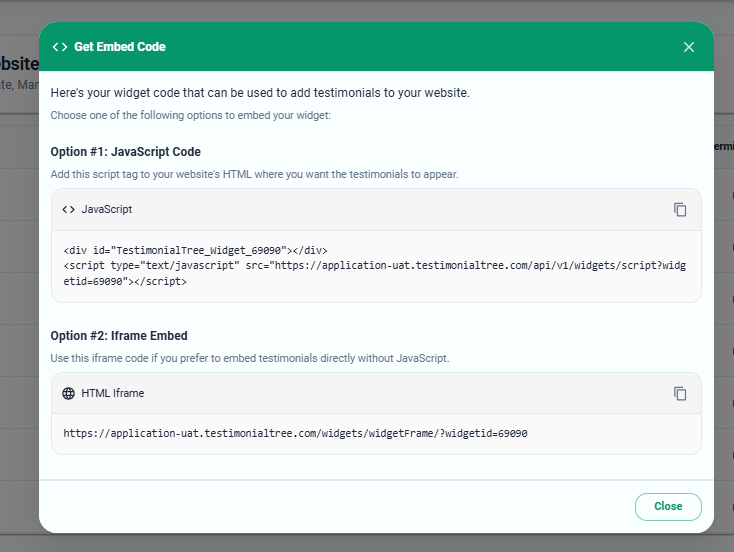The image size is (734, 552).
Task: Click the HTML Iframe label in snippet header
Action: 113,394
